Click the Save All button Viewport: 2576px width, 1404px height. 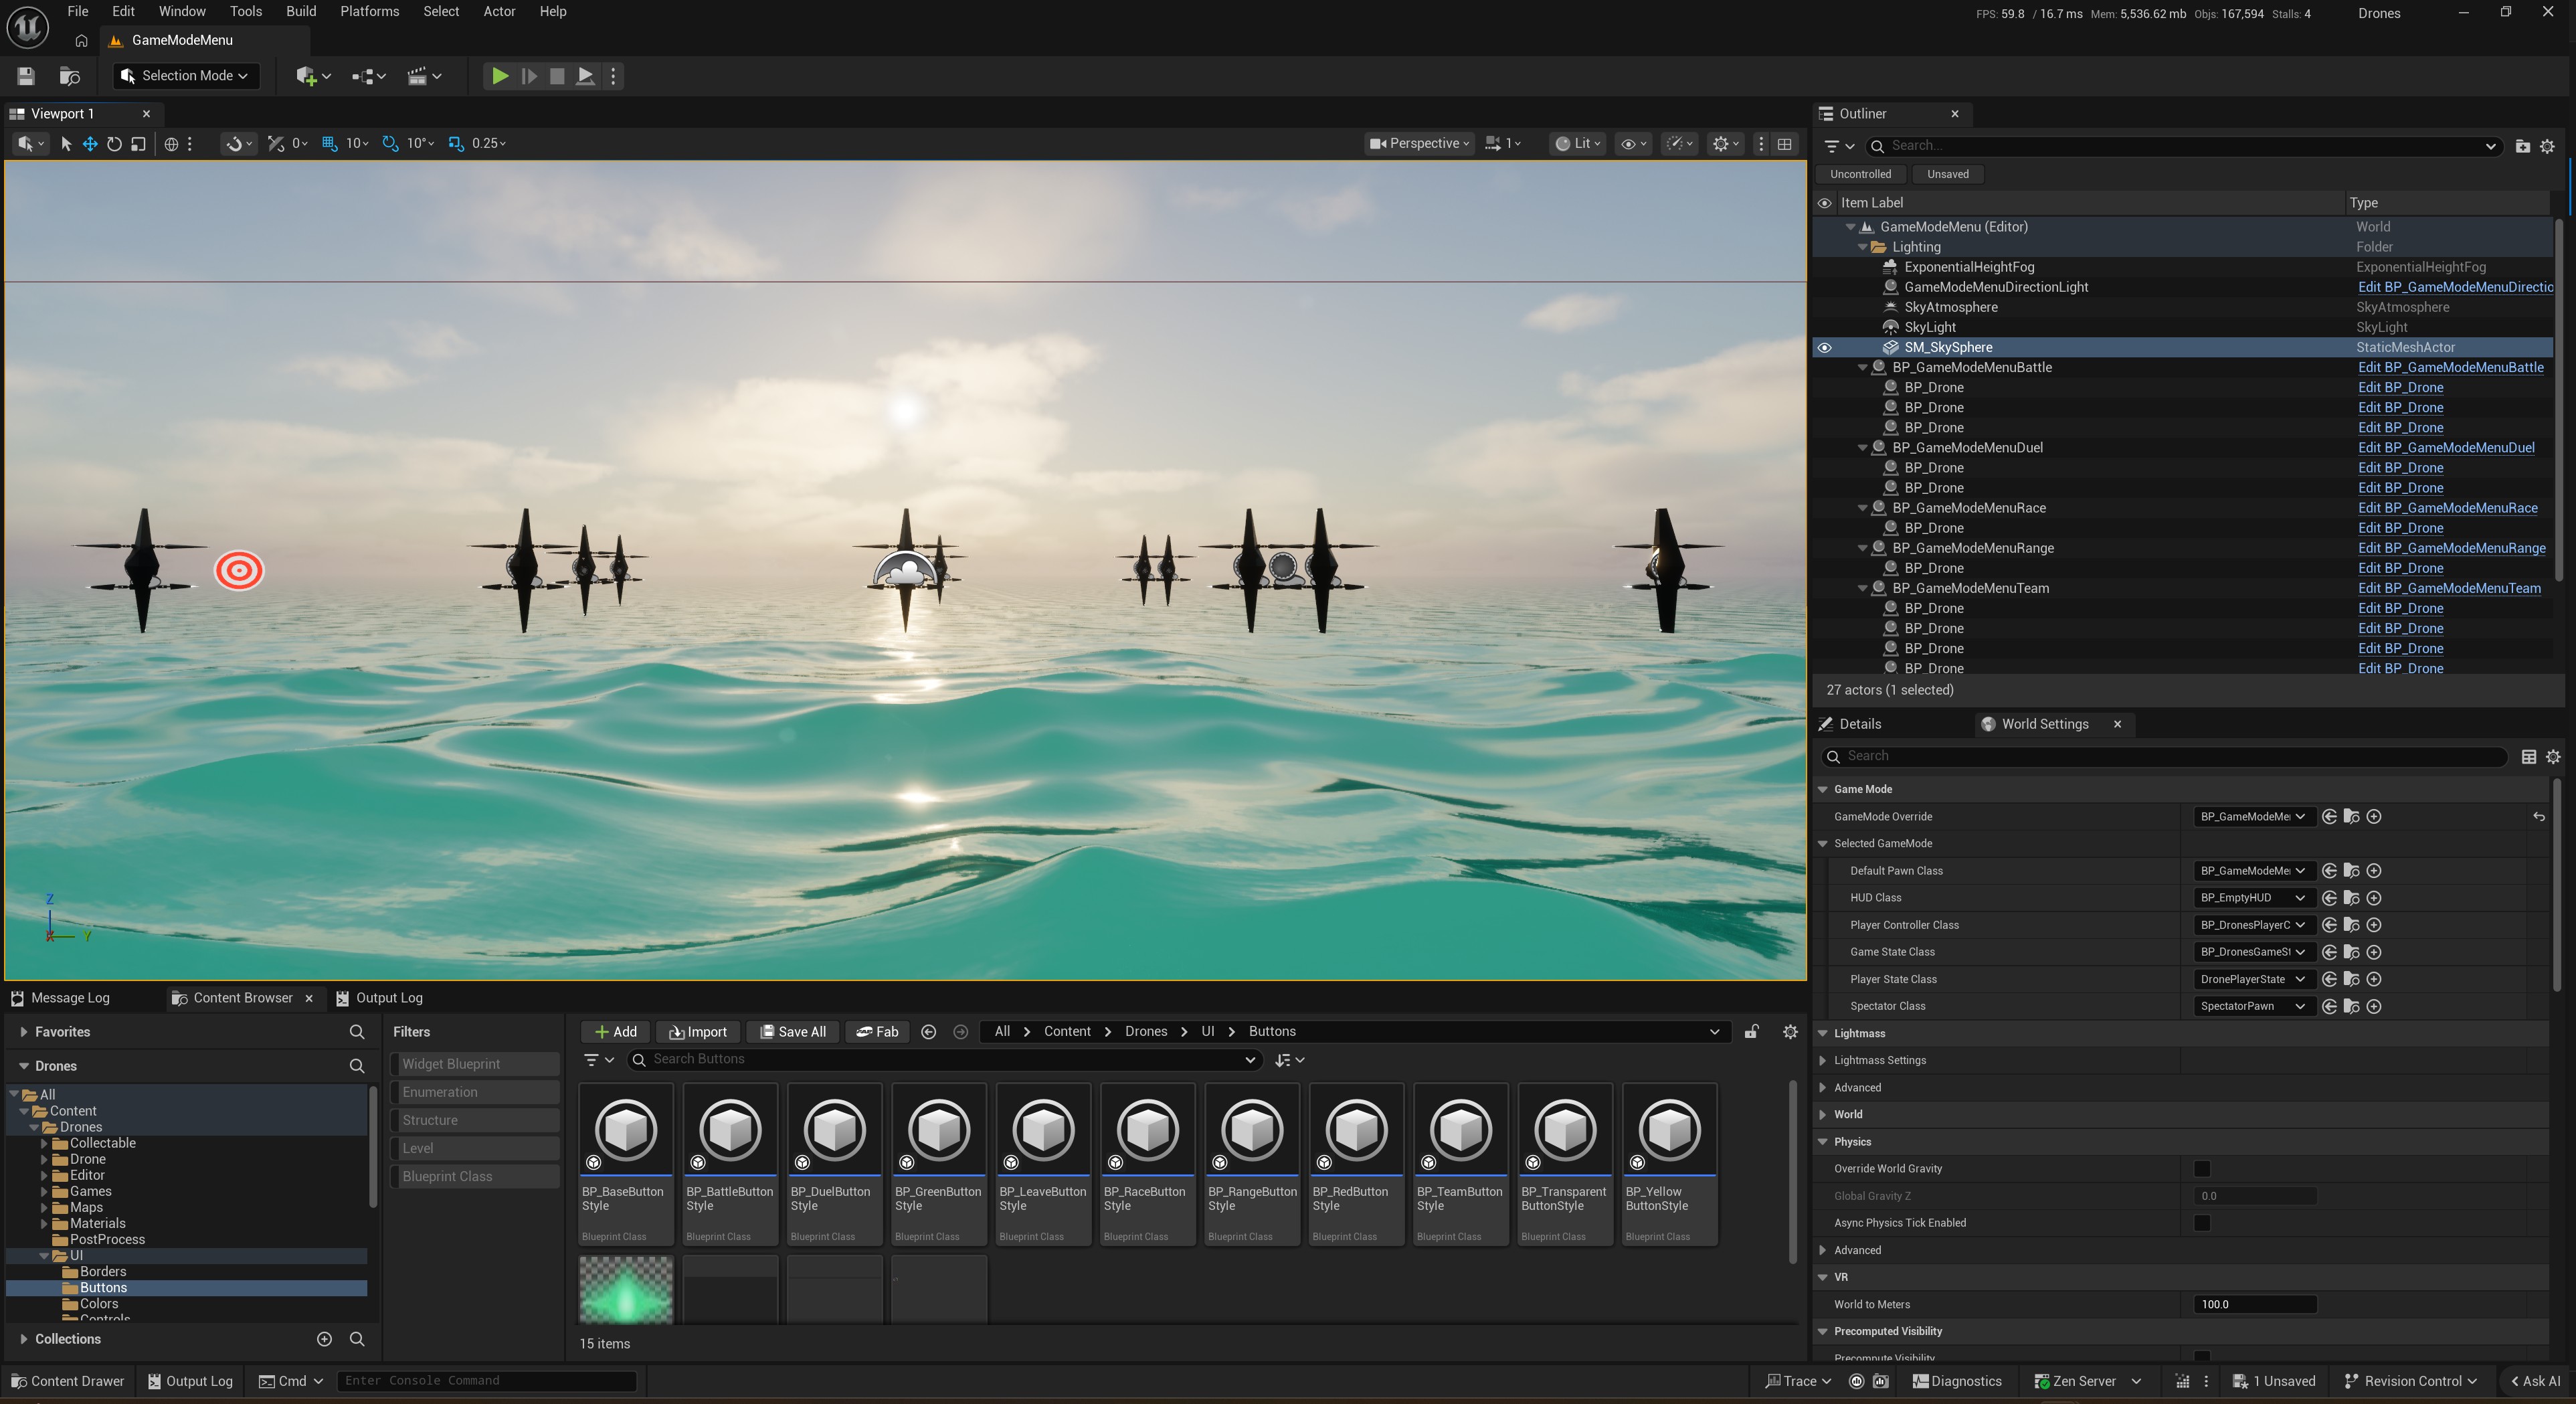pos(793,1032)
